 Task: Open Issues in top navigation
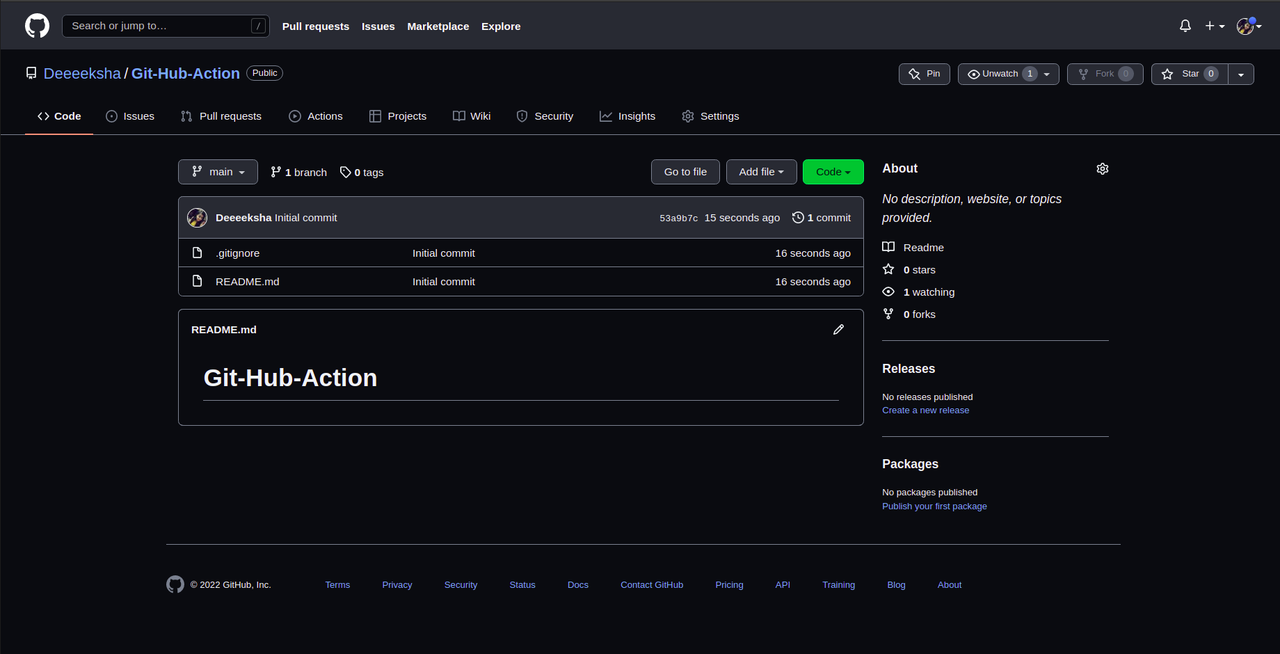coord(378,26)
